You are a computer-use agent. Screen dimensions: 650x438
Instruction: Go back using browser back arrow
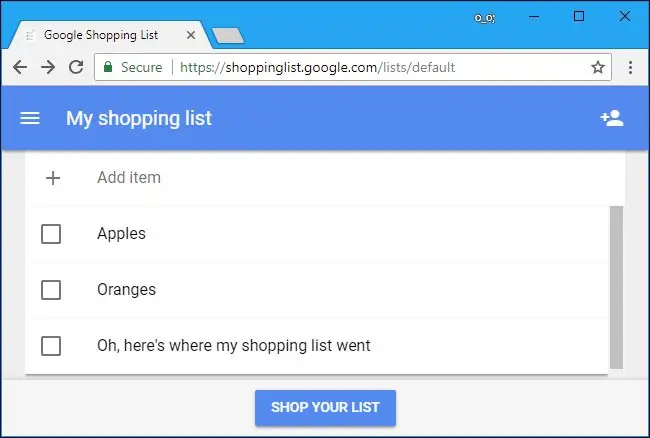tap(21, 67)
